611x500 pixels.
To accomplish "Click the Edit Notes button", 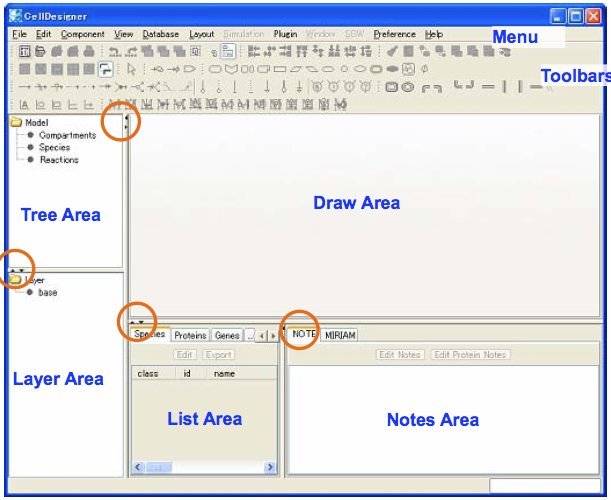I will [400, 355].
